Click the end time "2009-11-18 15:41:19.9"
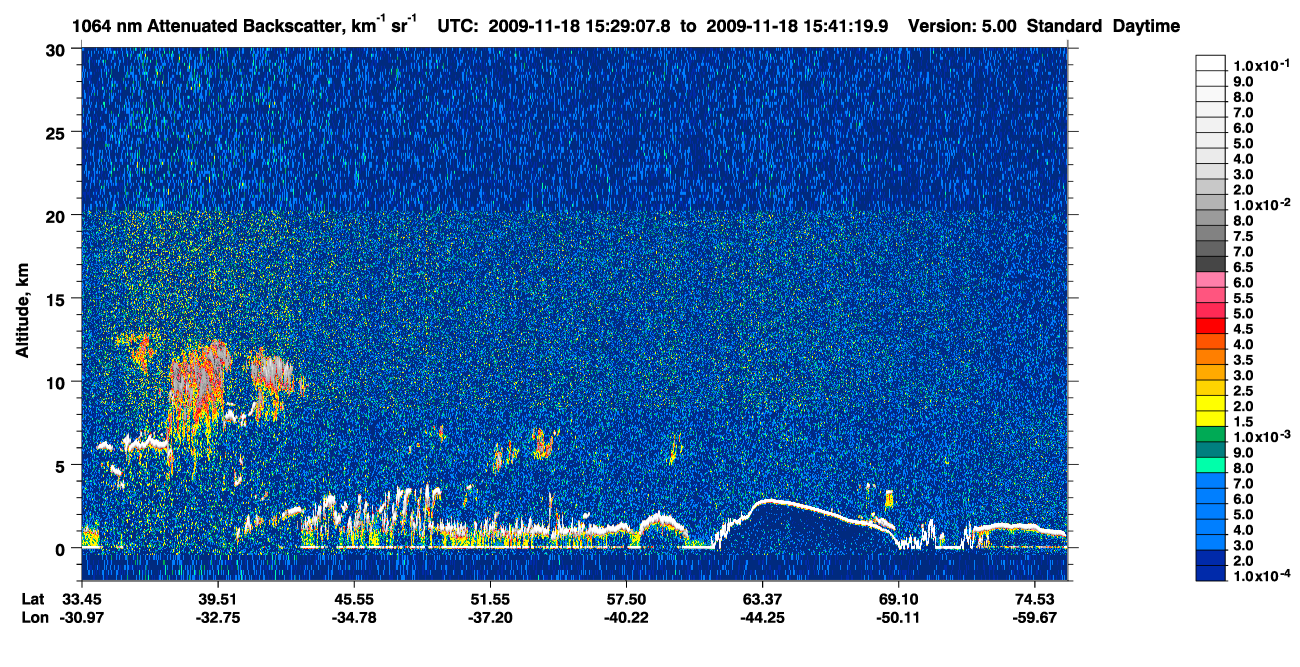Viewport: 1300px width, 667px height. coord(798,26)
